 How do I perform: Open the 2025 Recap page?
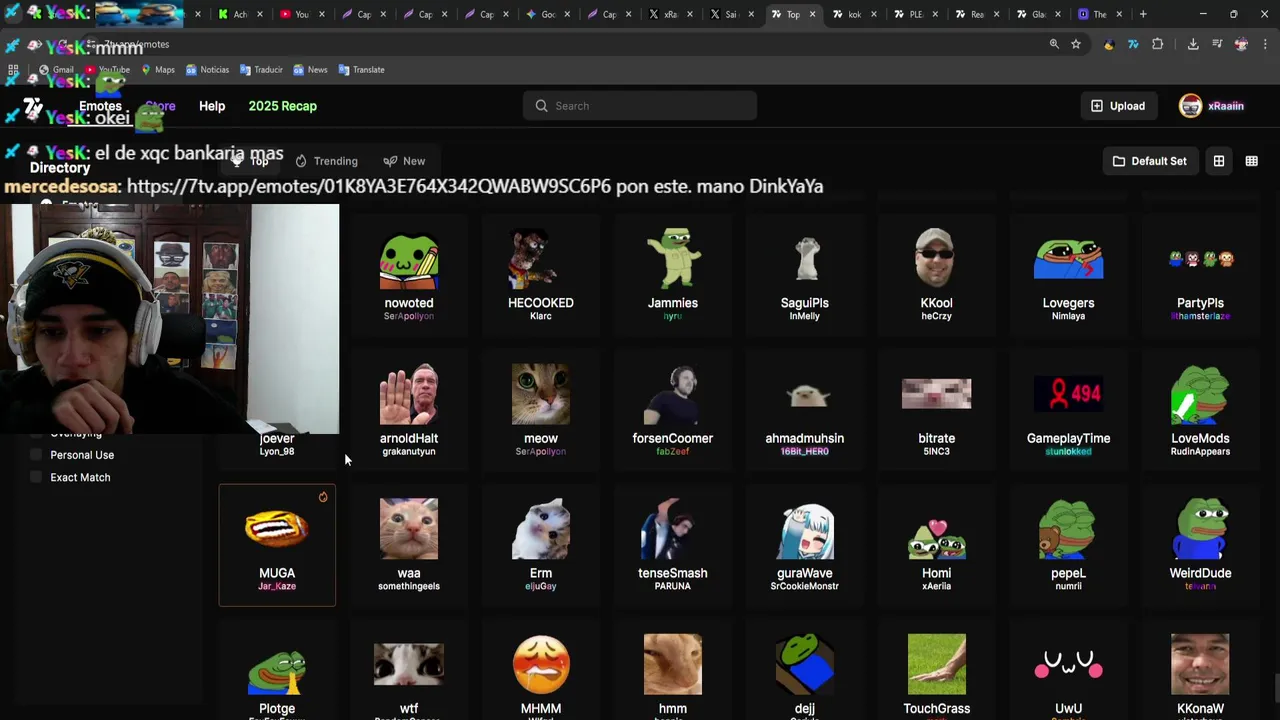coord(282,106)
